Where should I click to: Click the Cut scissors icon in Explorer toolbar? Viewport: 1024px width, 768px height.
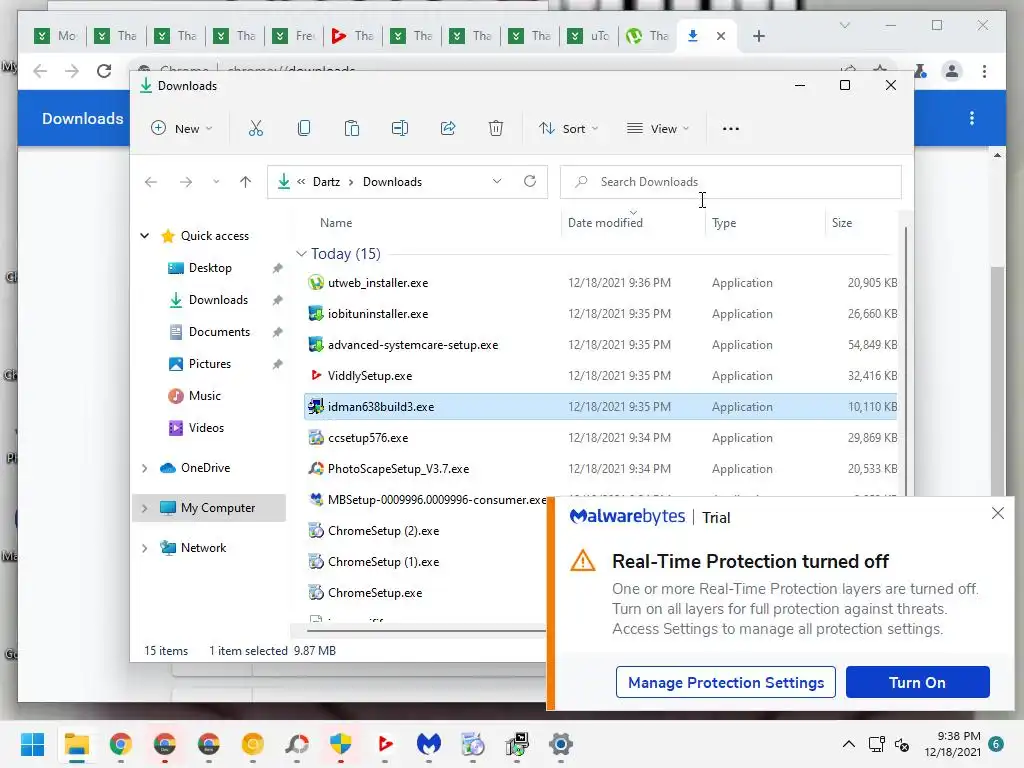click(x=255, y=129)
